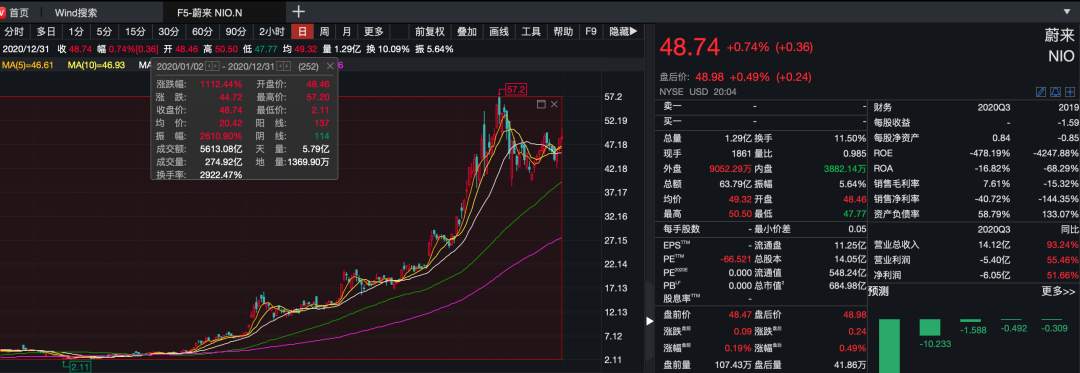Viewport: 1080px width, 373px height.
Task: Open the 更多 periods dropdown
Action: 374,32
